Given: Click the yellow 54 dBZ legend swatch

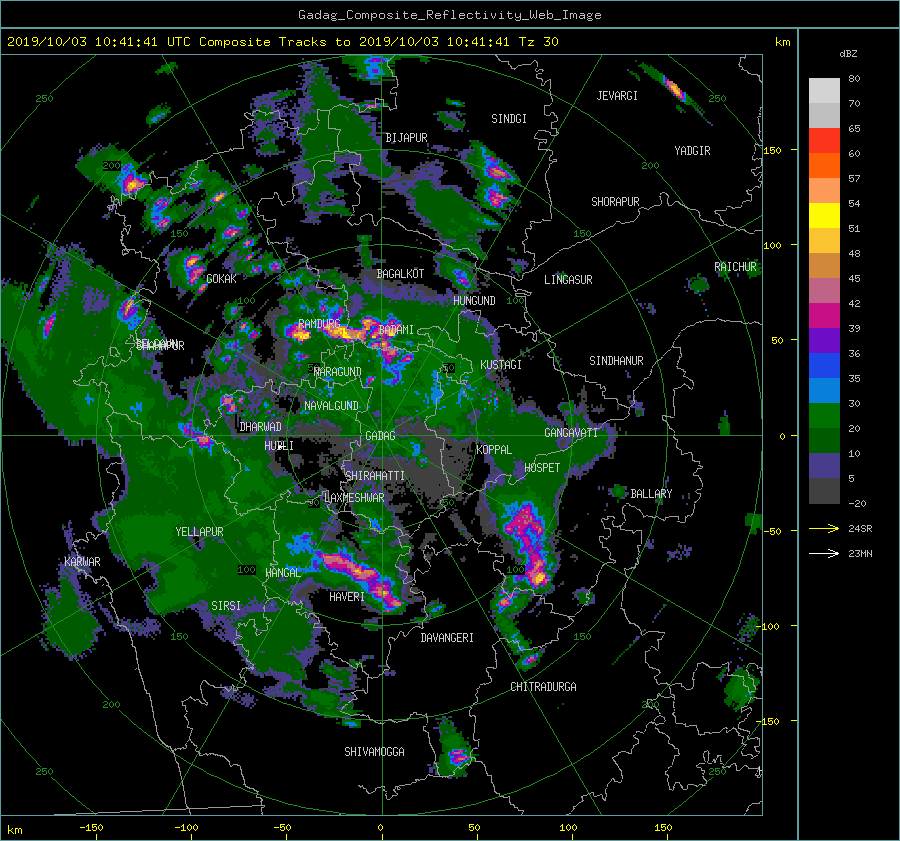Looking at the screenshot, I should pos(824,215).
